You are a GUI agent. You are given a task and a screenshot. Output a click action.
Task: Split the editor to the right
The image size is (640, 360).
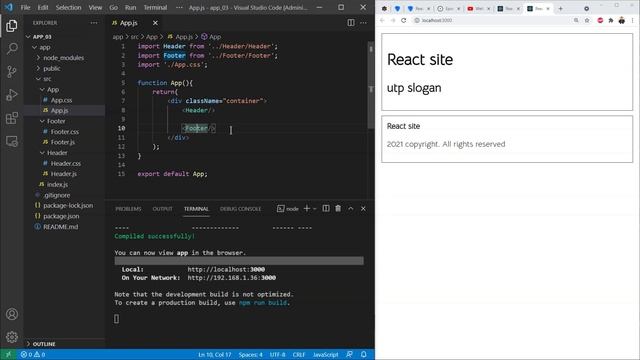(351, 23)
